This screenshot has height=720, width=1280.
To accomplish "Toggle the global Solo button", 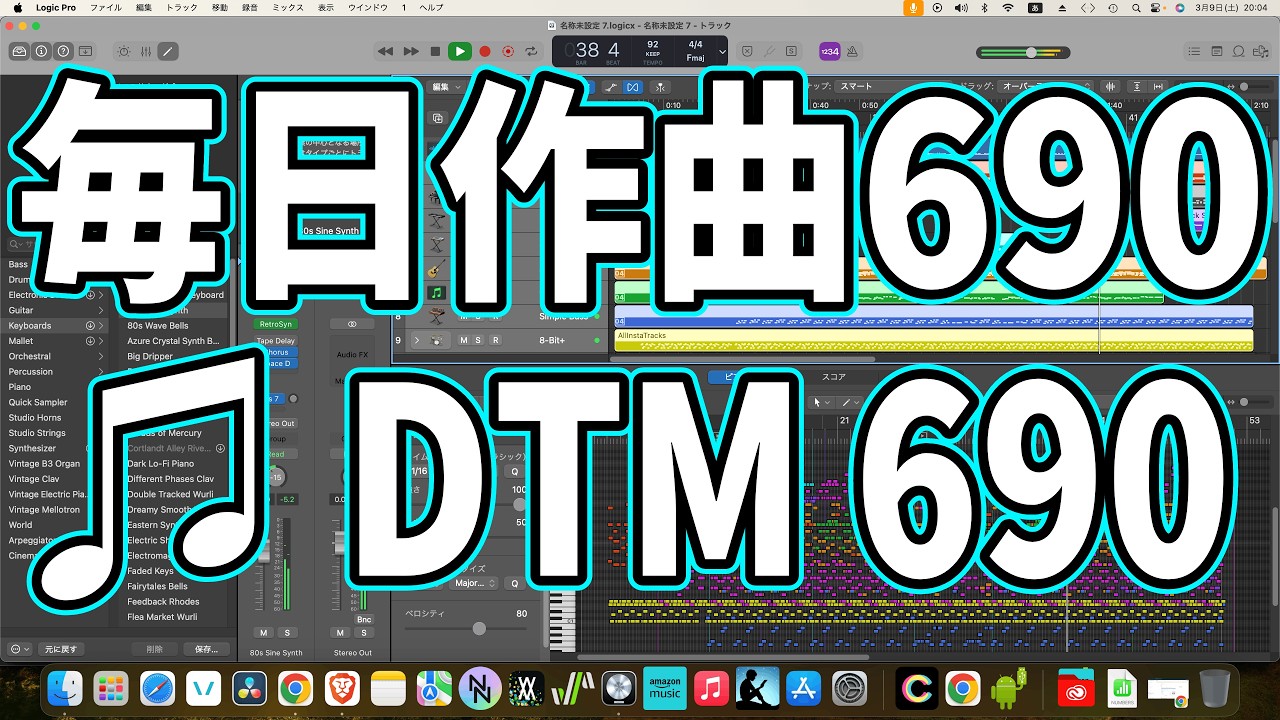I will coord(792,51).
